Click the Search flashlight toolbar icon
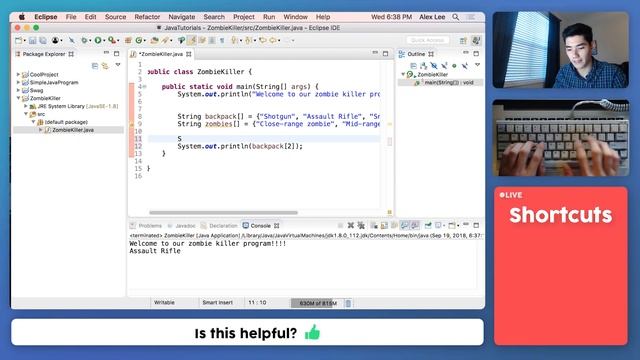The width and height of the screenshot is (640, 360). point(165,40)
